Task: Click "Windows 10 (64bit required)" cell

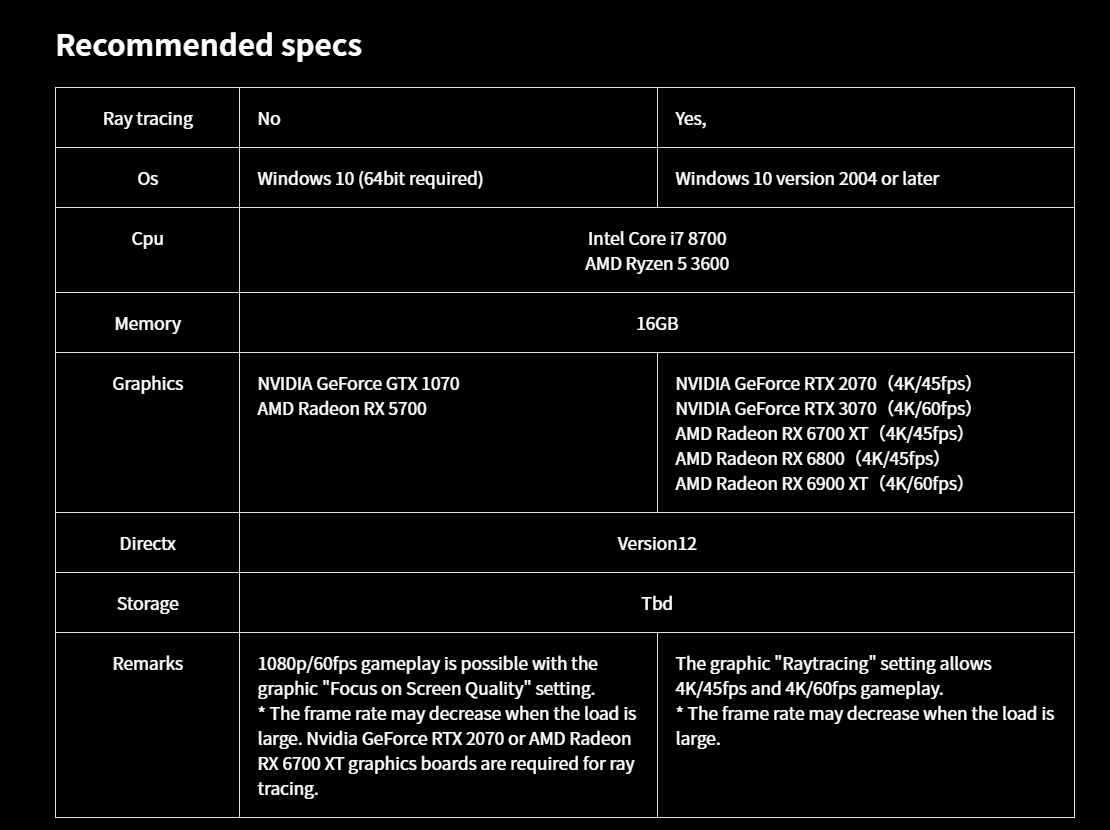Action: click(x=370, y=179)
